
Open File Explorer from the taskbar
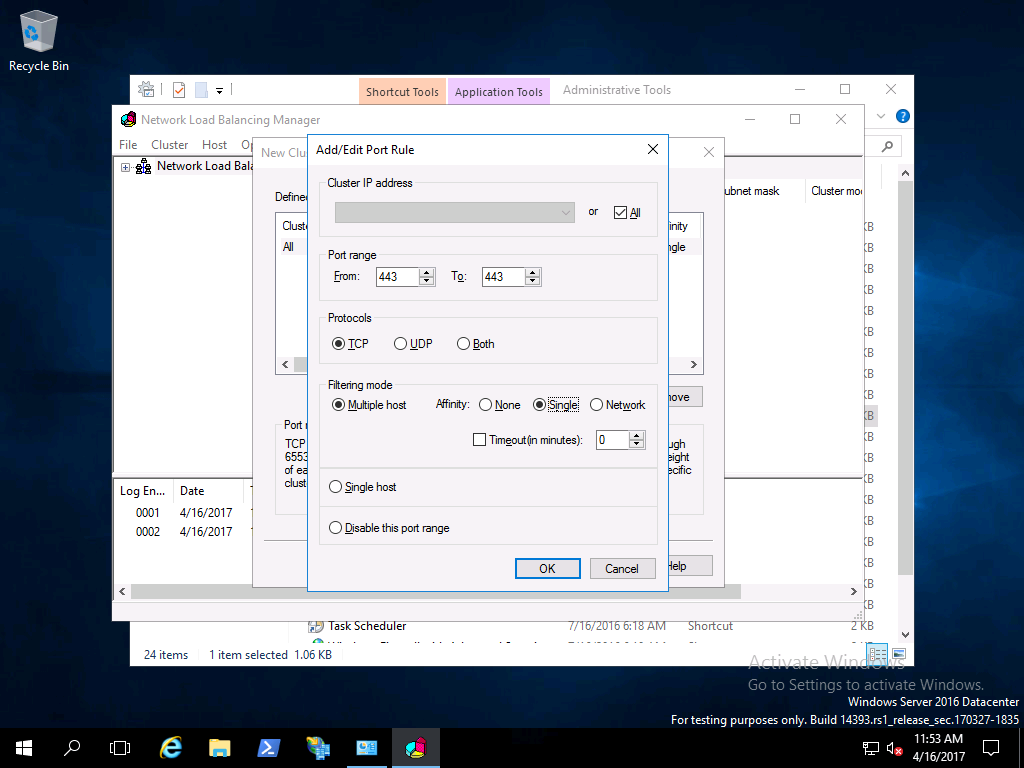220,747
